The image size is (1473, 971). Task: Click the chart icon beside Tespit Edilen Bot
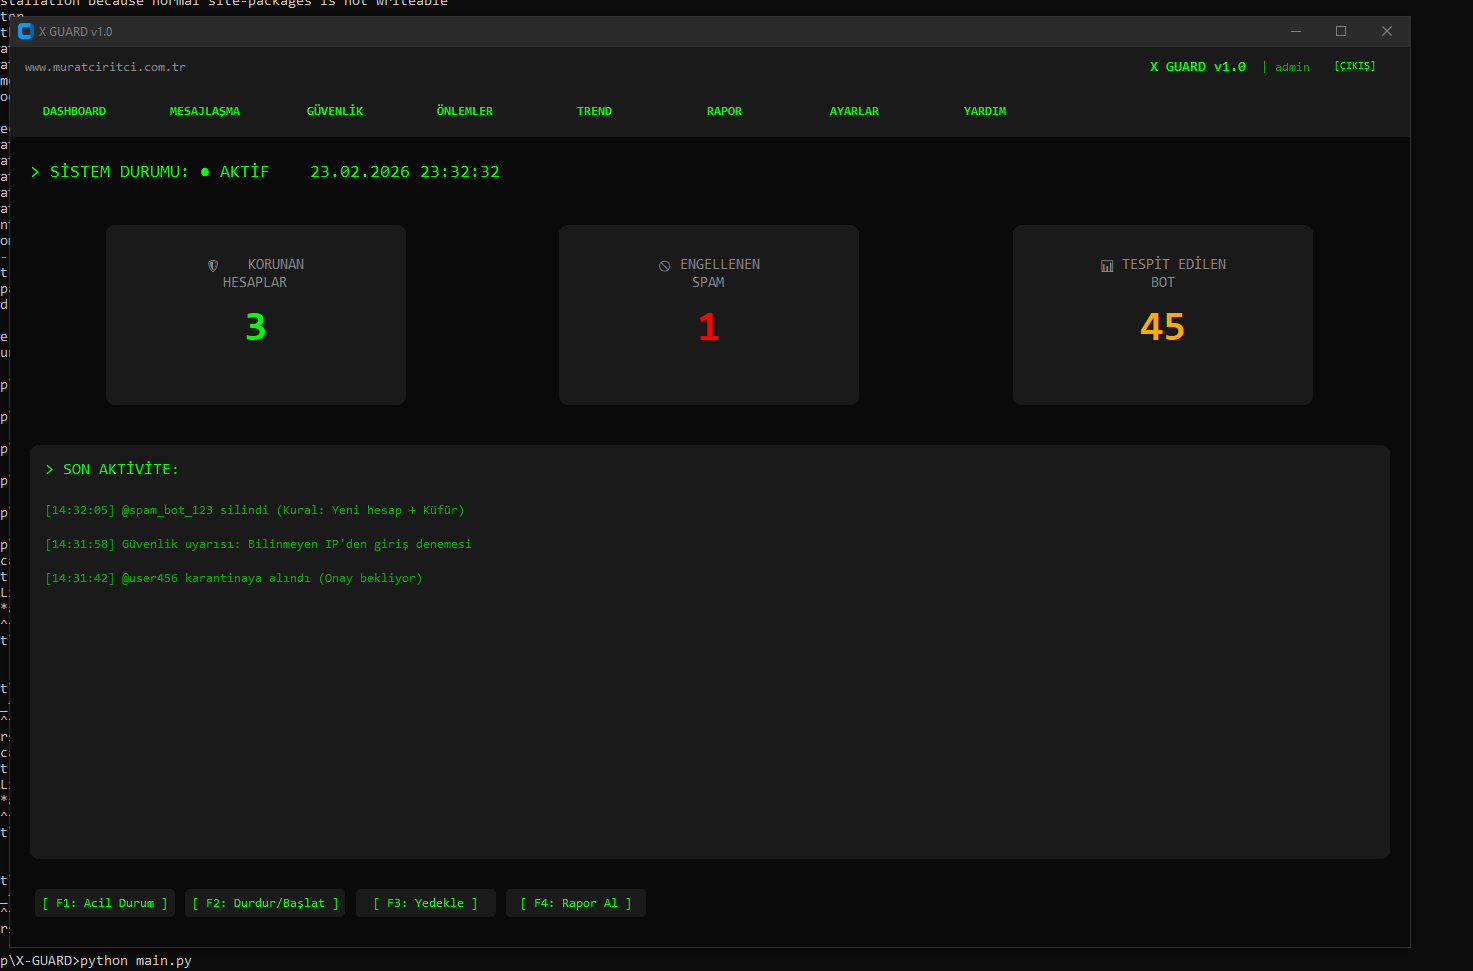(x=1107, y=266)
